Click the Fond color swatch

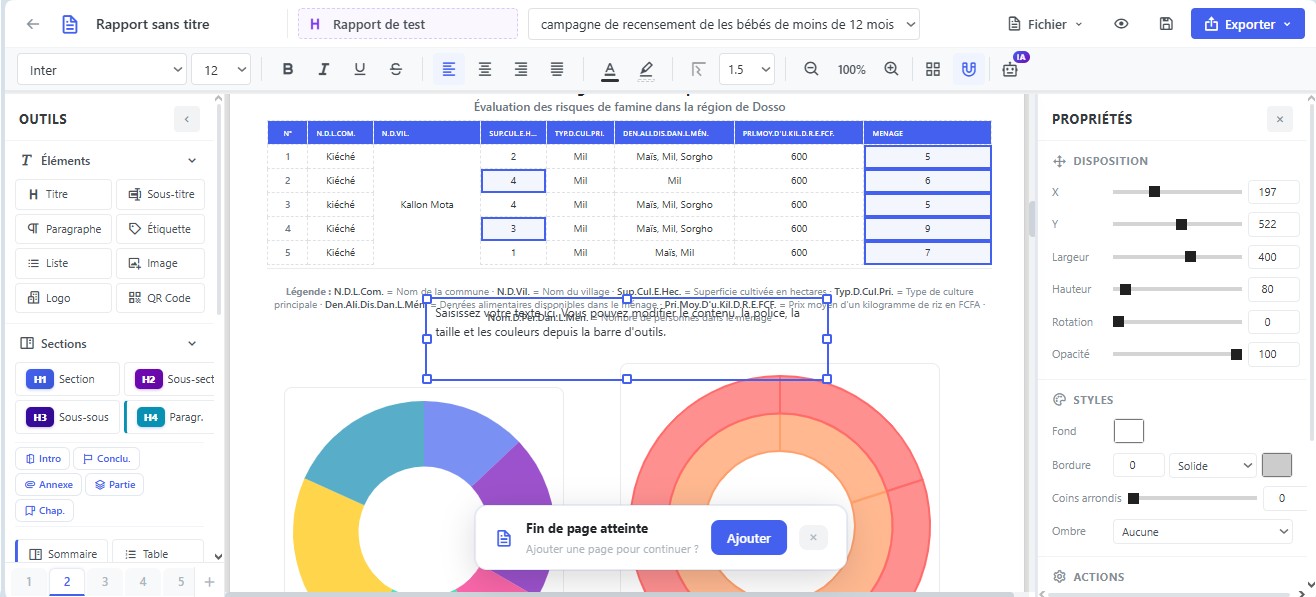tap(1128, 431)
